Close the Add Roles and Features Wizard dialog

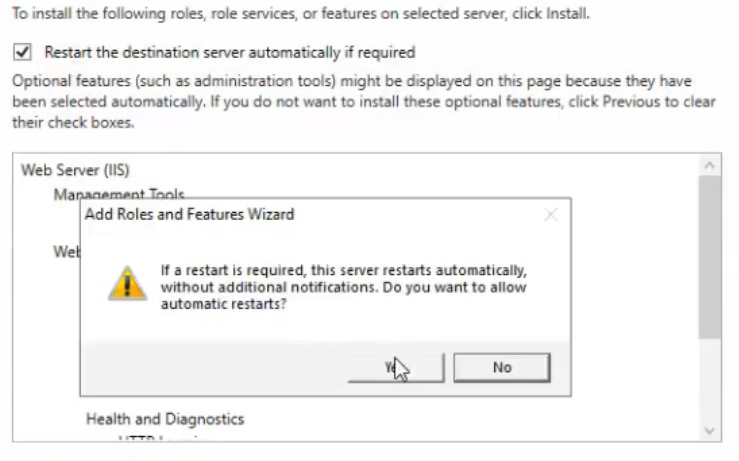point(550,215)
